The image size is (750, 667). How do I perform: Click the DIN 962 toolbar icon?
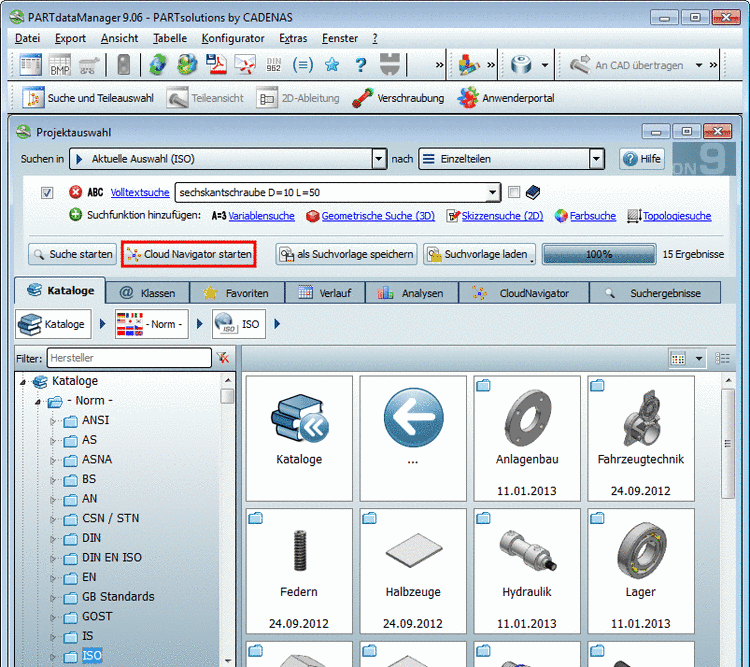(x=274, y=65)
